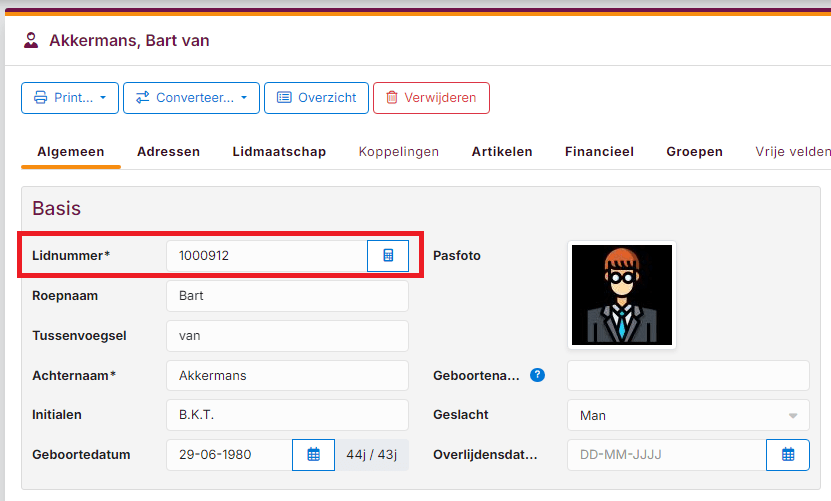831x501 pixels.
Task: Click the age text 44j / 43j
Action: pos(372,454)
